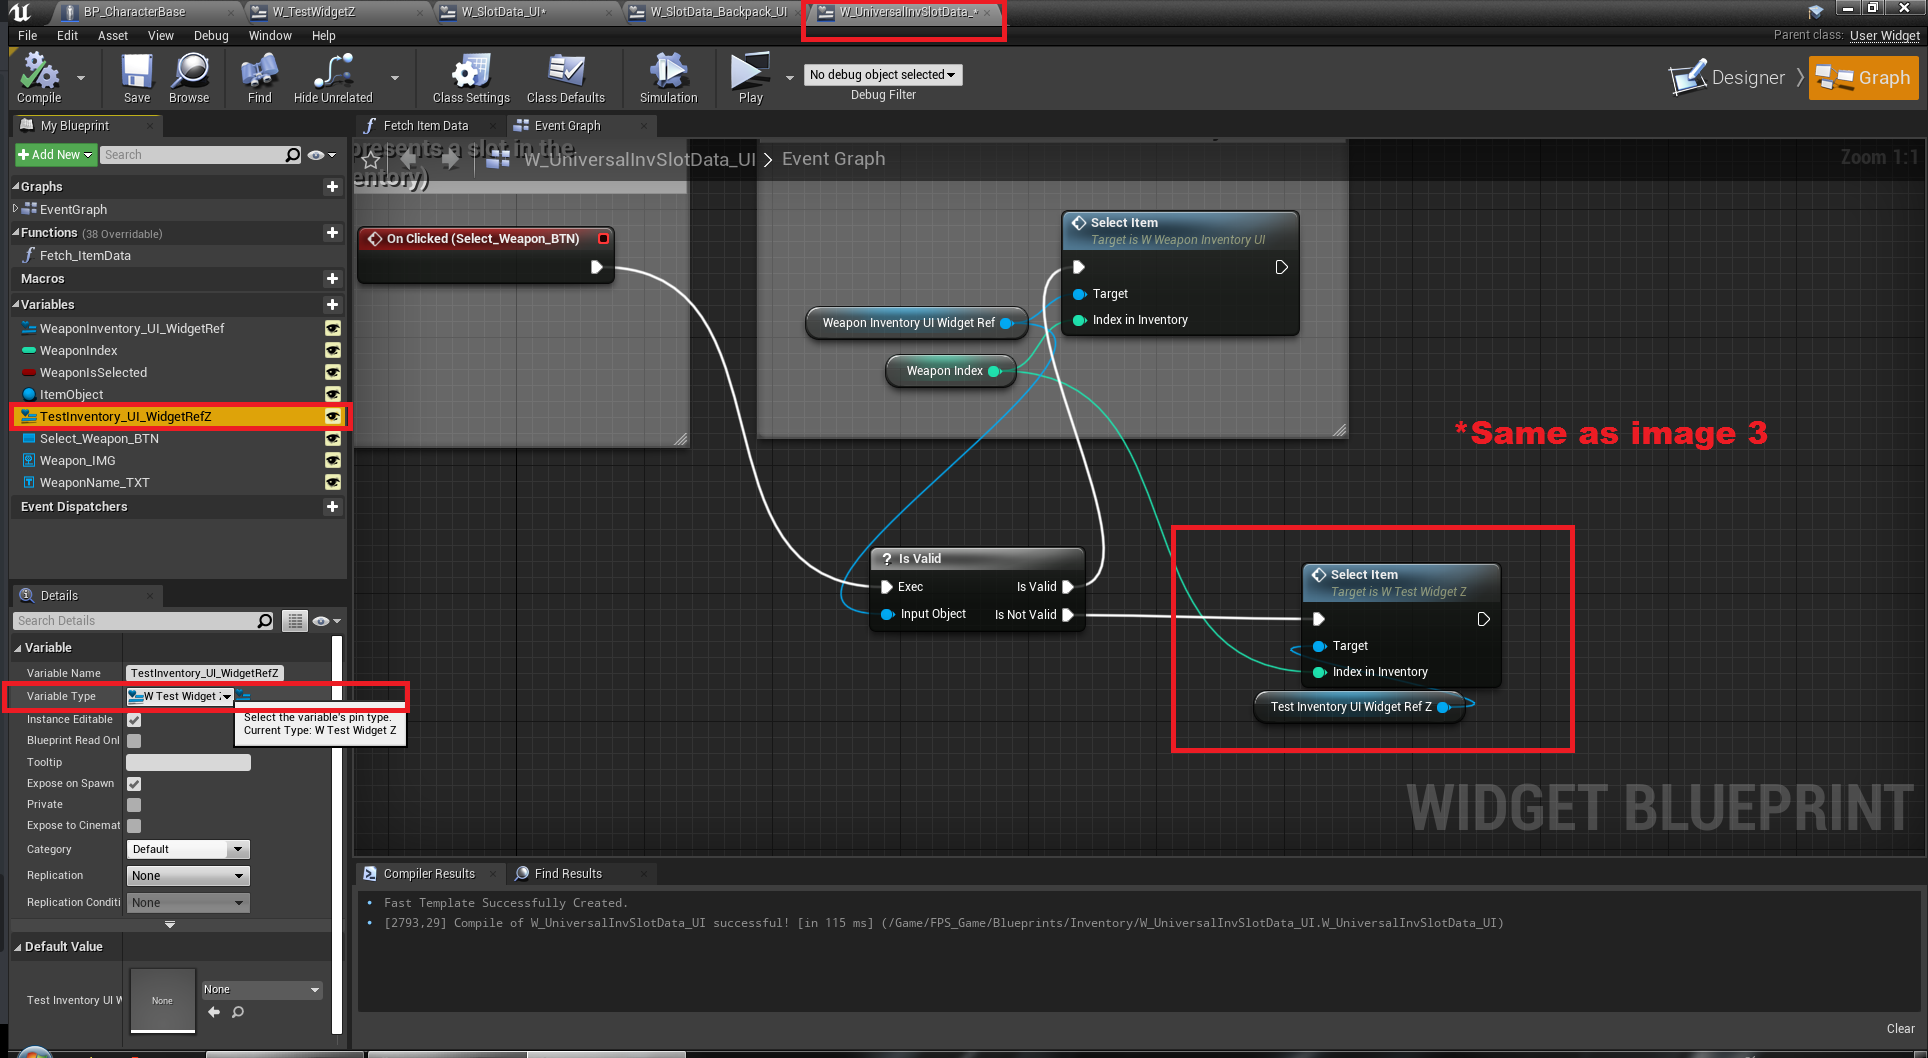
Task: Start Simulation from the toolbar
Action: [668, 73]
